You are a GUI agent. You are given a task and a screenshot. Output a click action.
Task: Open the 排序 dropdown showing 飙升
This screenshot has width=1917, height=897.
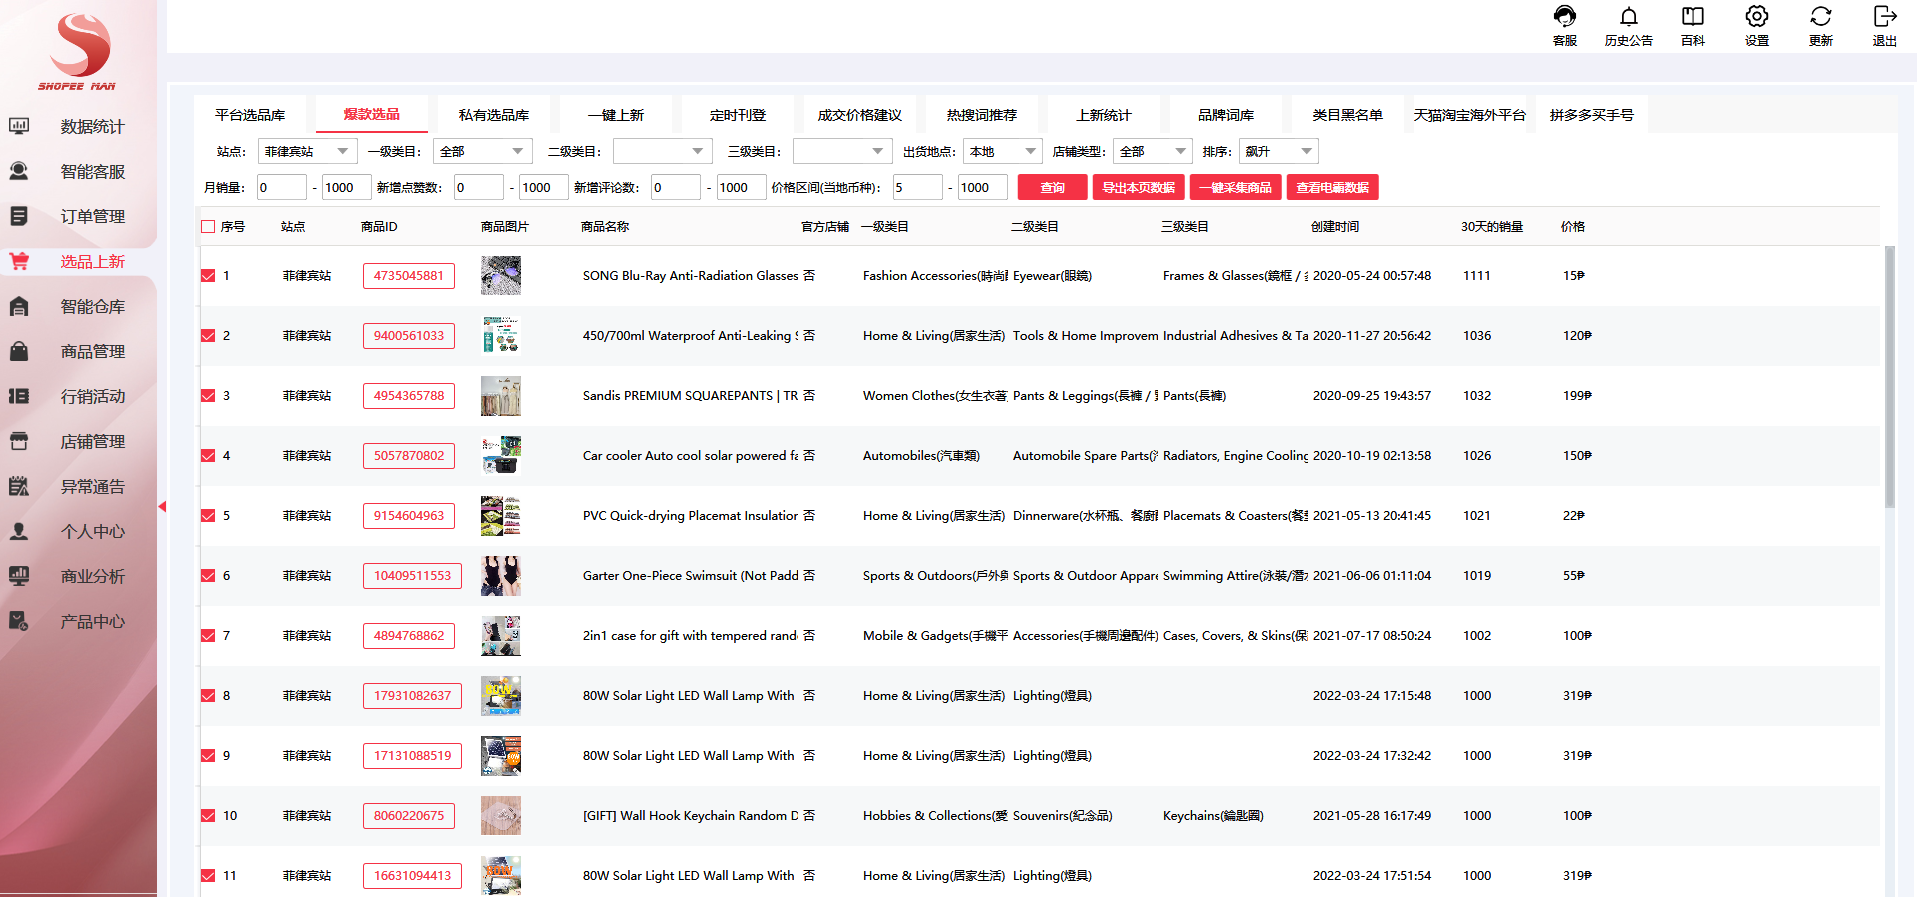point(1279,151)
